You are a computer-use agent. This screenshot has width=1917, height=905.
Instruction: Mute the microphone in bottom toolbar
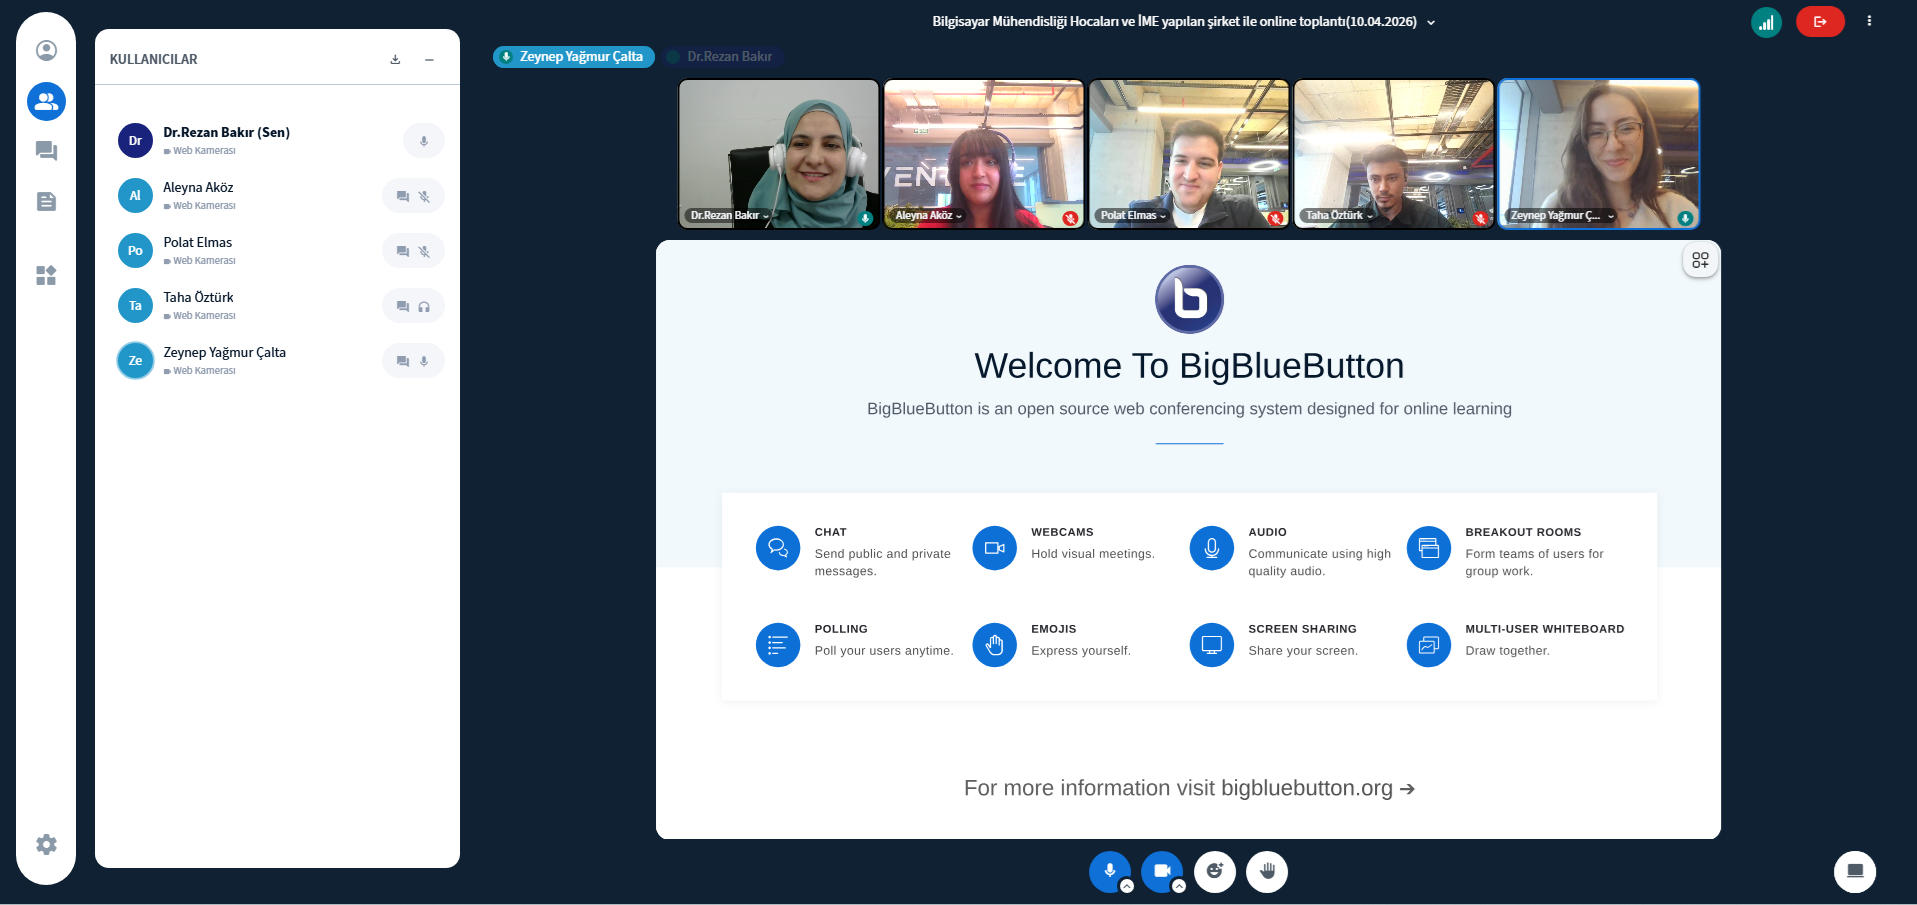click(1109, 871)
